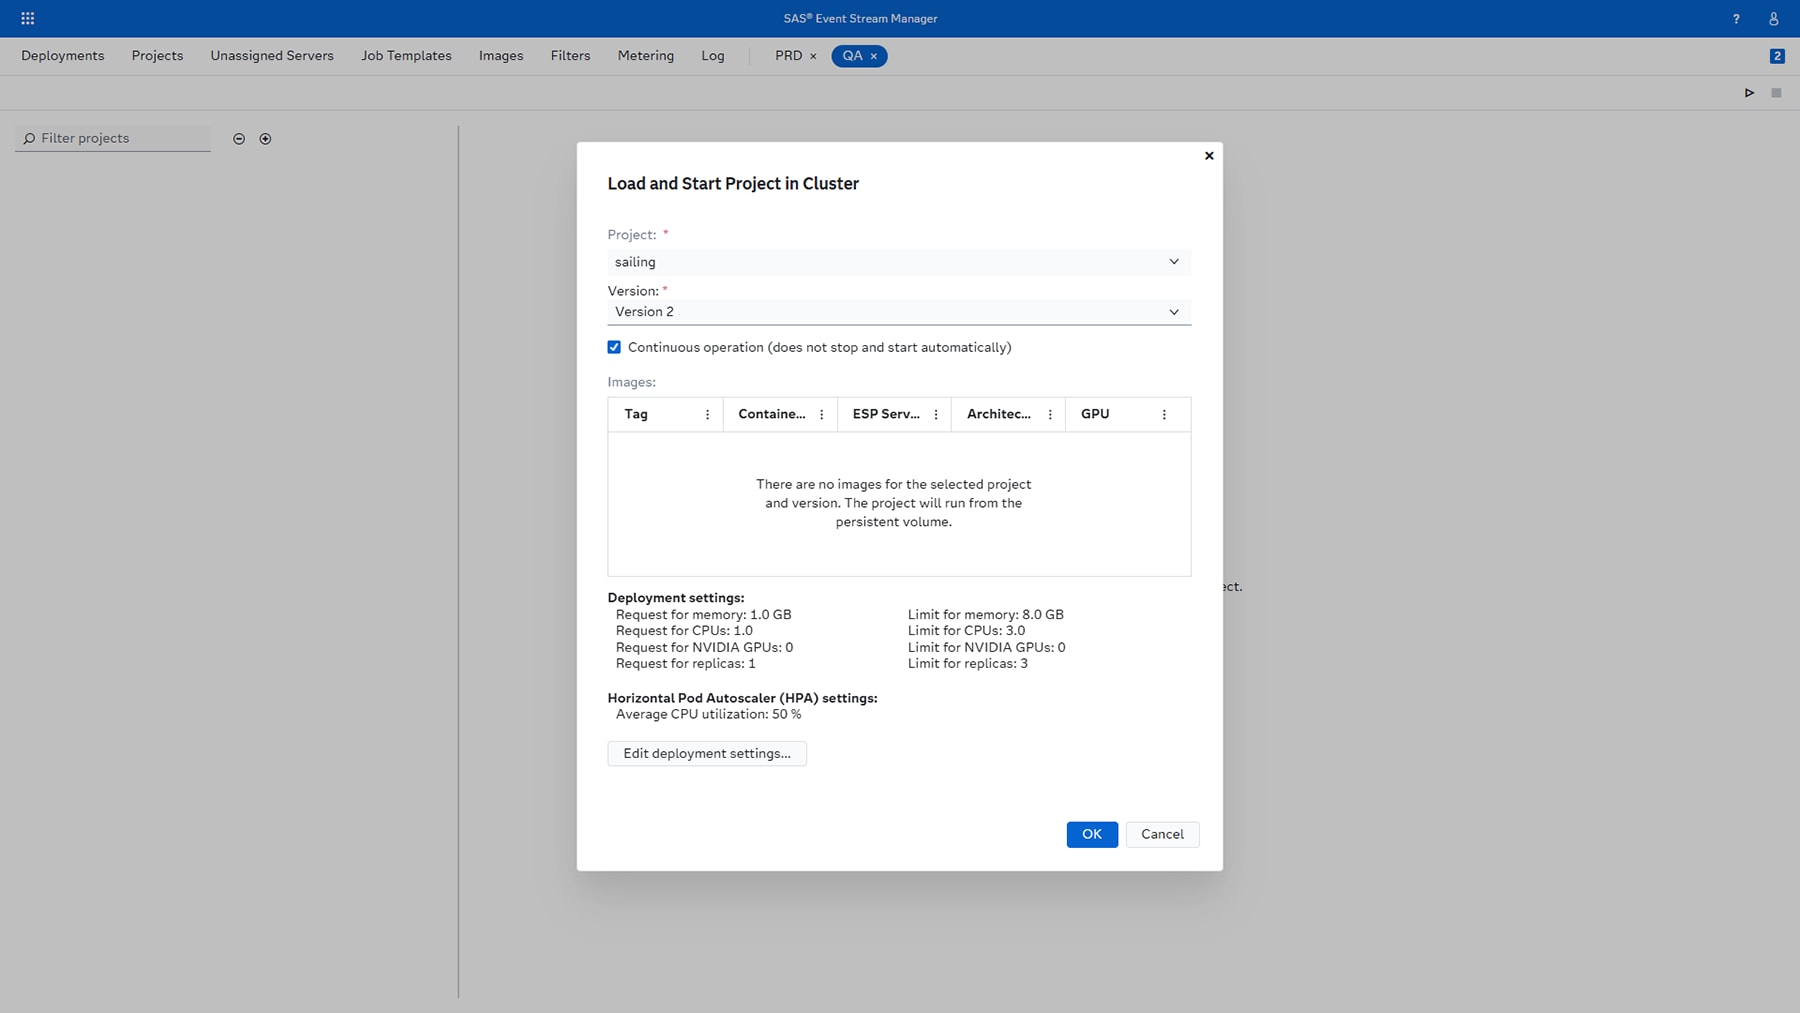
Task: Click the run (play) icon in toolbar
Action: pos(1749,92)
